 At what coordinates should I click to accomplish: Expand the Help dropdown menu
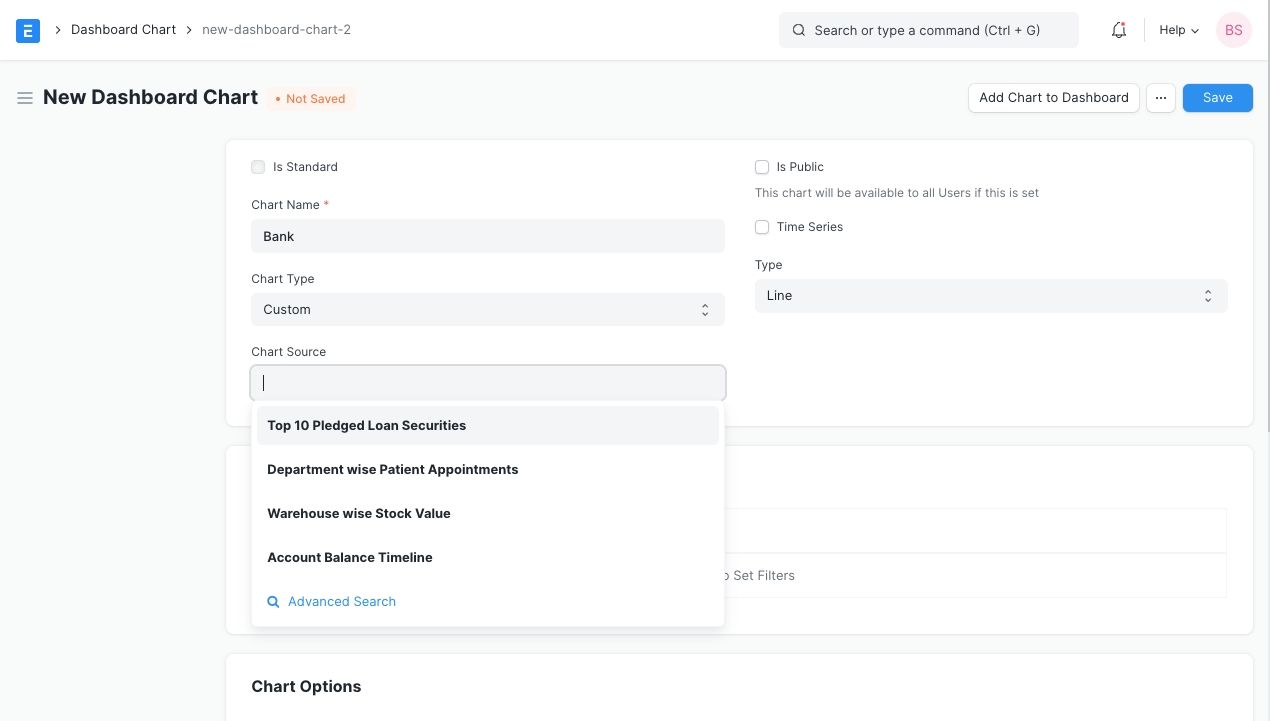click(x=1178, y=30)
